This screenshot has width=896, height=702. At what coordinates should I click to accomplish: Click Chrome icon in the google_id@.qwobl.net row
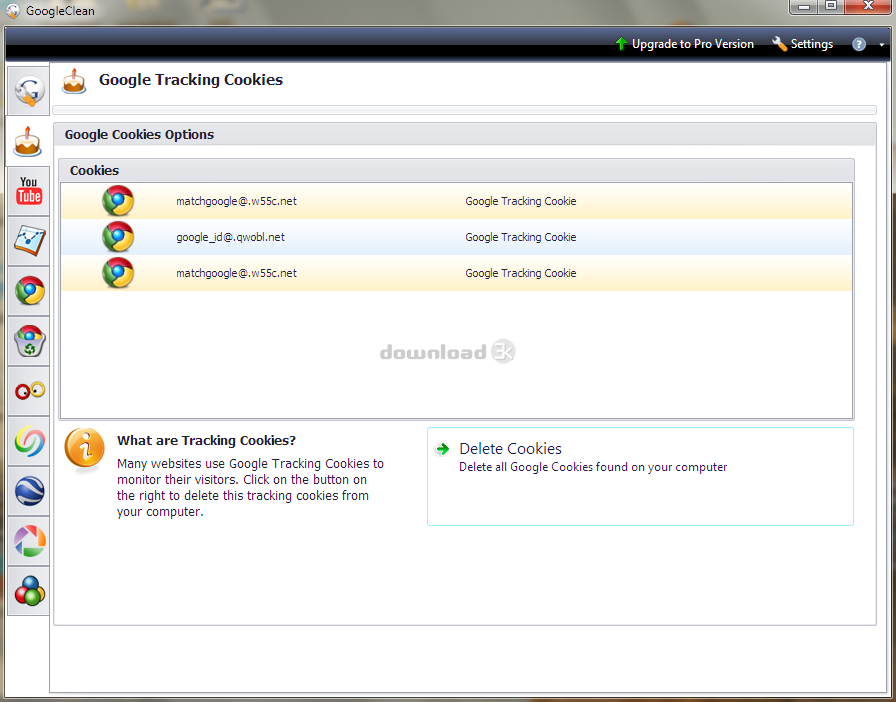pyautogui.click(x=118, y=237)
